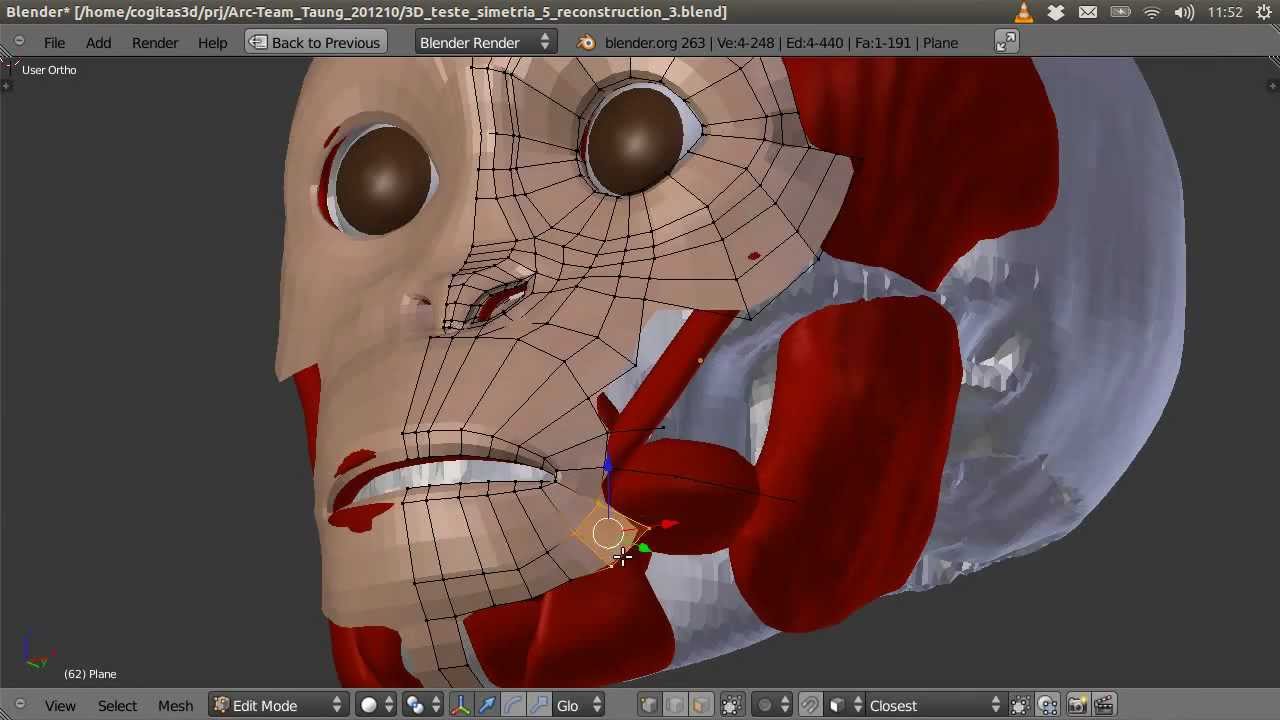
Task: Click the blue Z-axis manipulator handle
Action: (x=607, y=466)
